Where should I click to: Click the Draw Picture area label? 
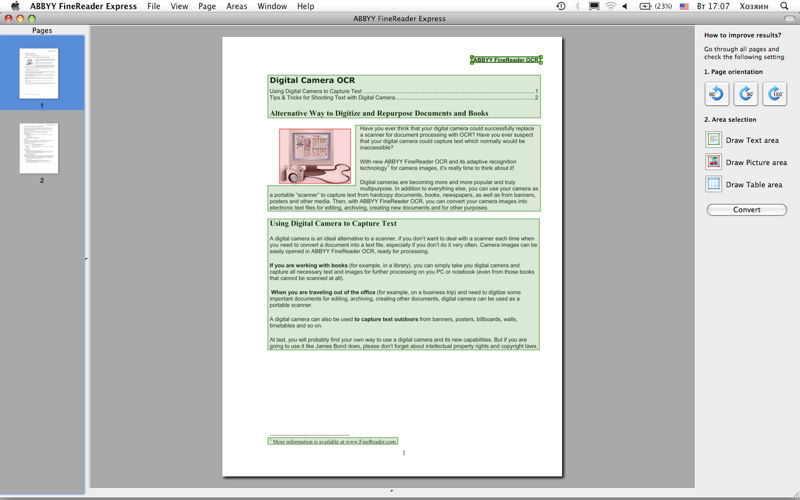point(756,162)
